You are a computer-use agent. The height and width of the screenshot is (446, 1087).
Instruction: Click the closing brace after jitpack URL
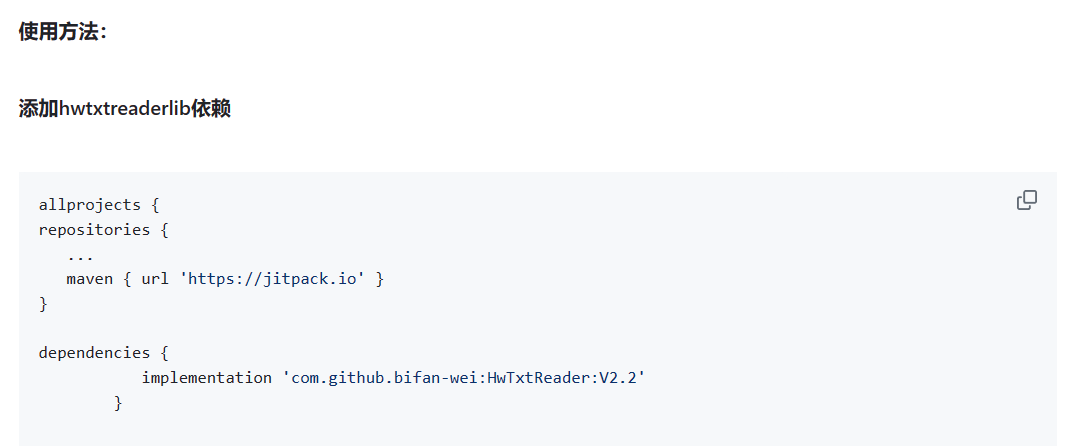click(x=380, y=279)
